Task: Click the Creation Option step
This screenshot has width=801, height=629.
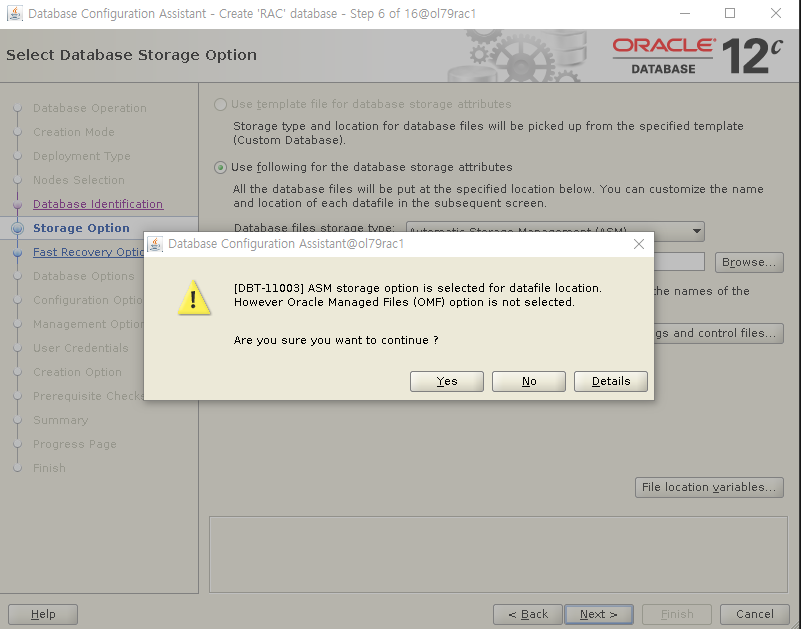Action: point(77,372)
